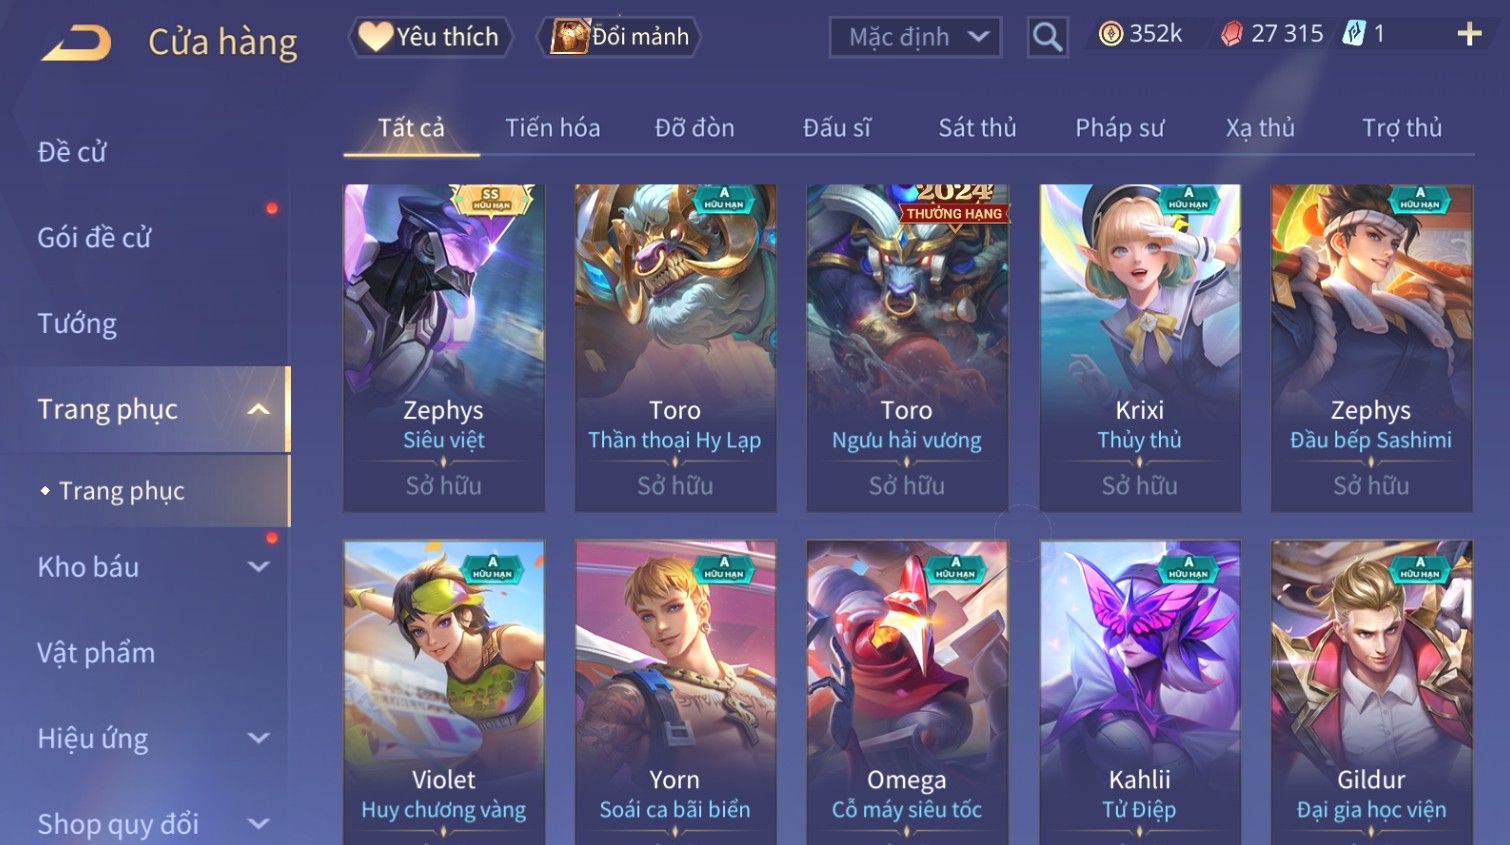Expand the Kho báu sidebar section
The image size is (1510, 845).
(x=259, y=567)
